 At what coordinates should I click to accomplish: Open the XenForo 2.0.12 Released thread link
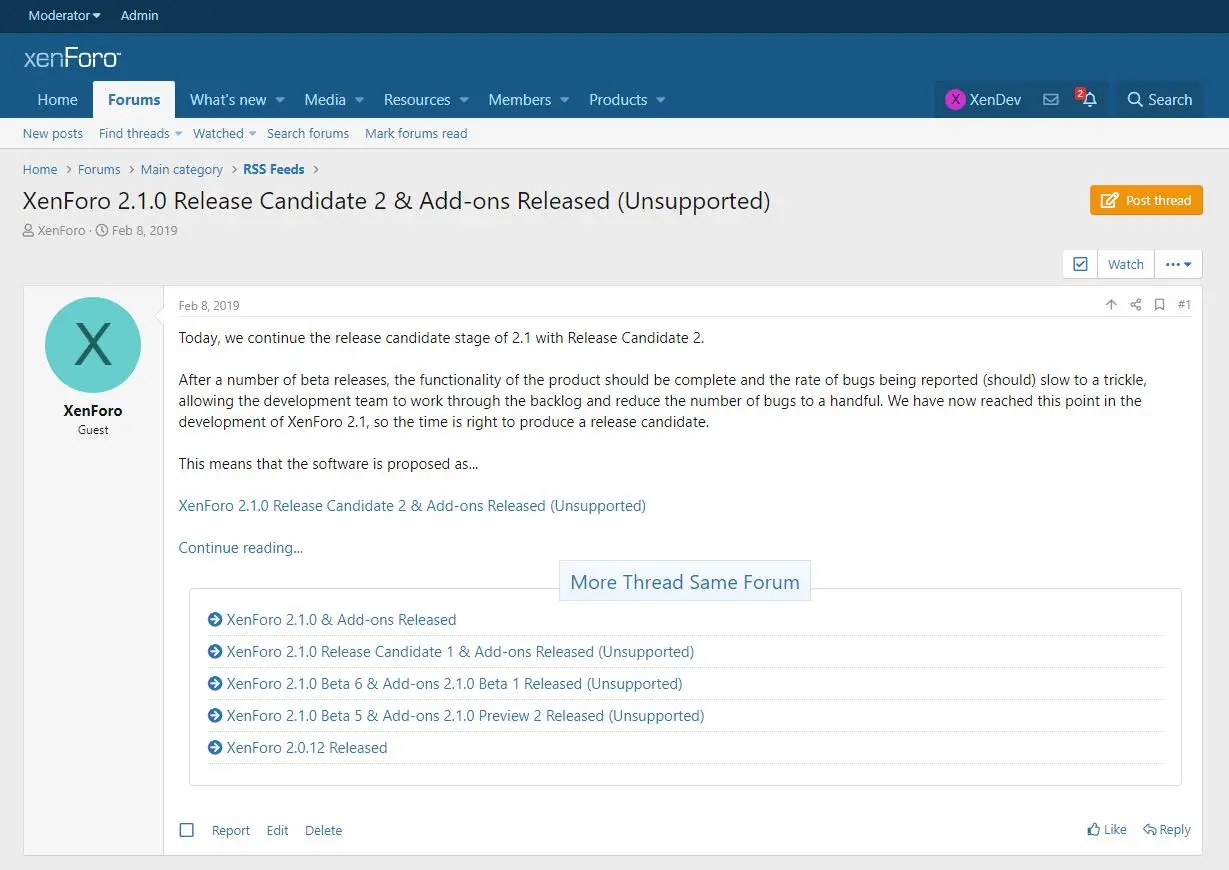click(306, 748)
